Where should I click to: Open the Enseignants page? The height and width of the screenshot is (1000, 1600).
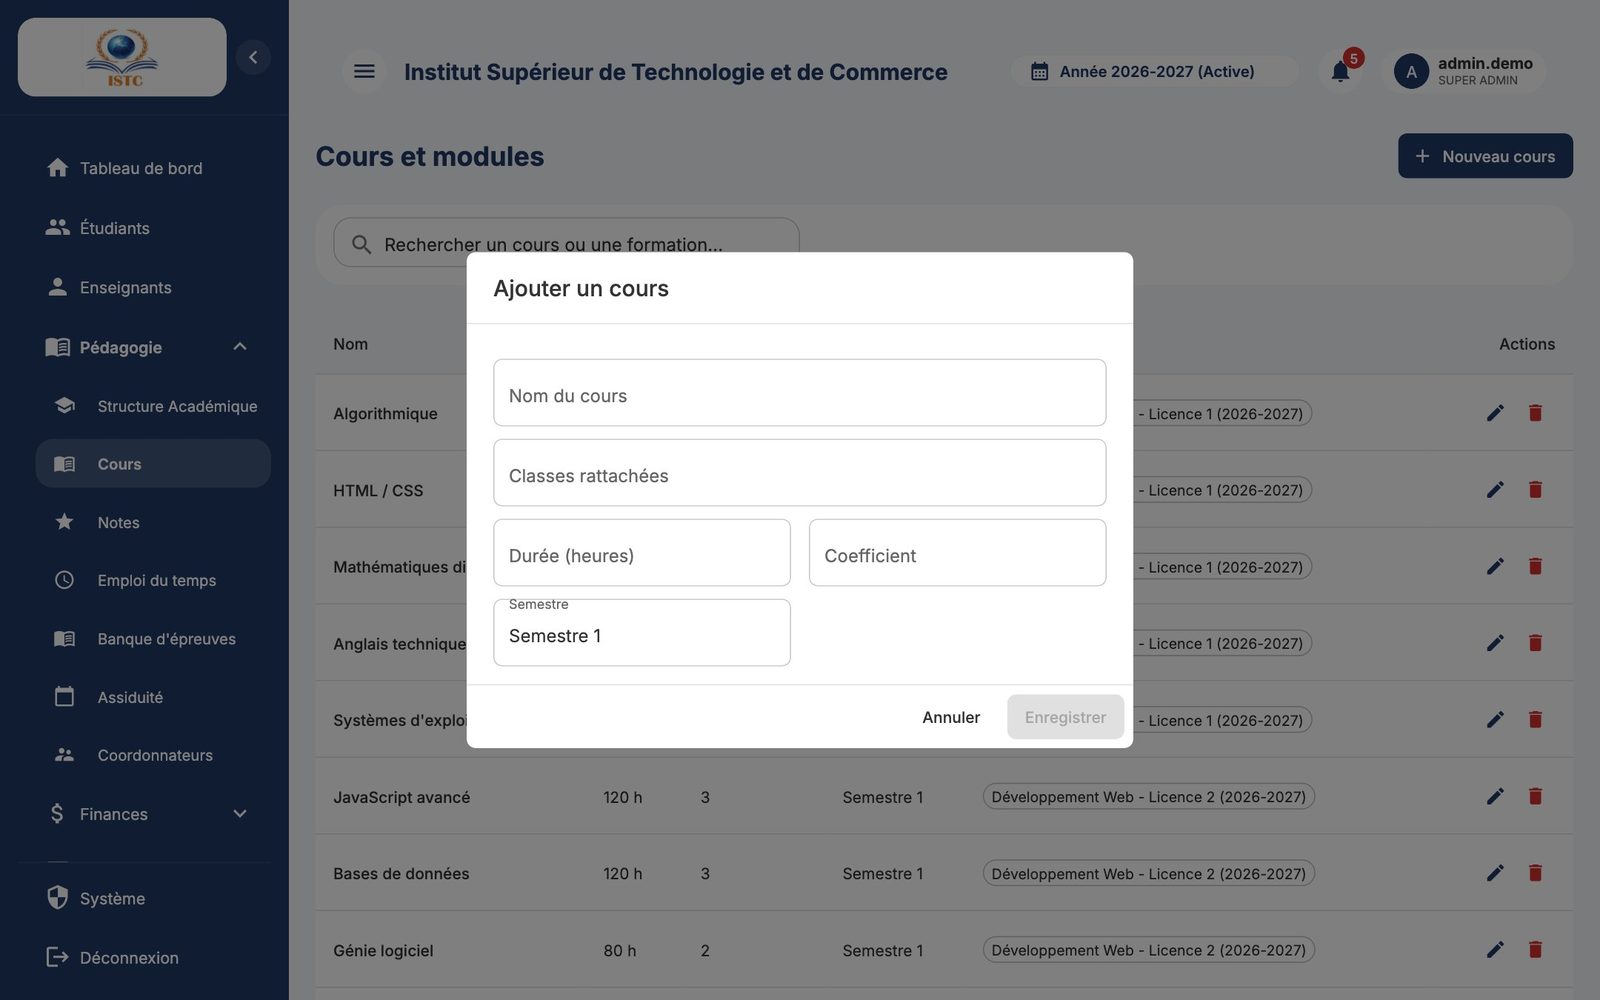(153, 287)
